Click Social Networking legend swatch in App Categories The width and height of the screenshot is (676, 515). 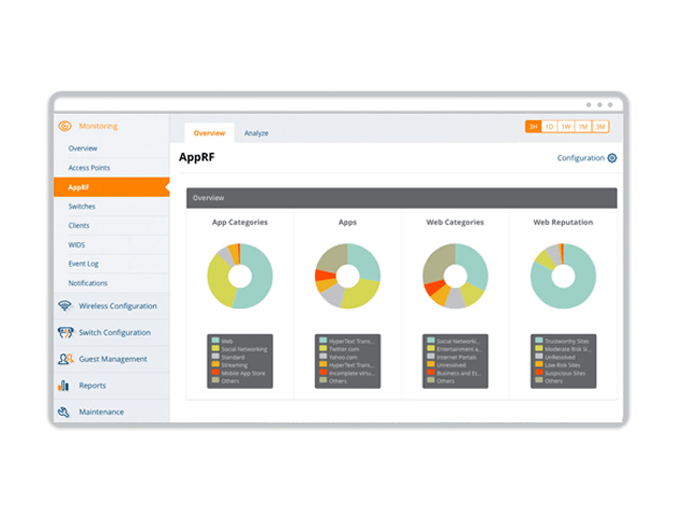[x=216, y=348]
